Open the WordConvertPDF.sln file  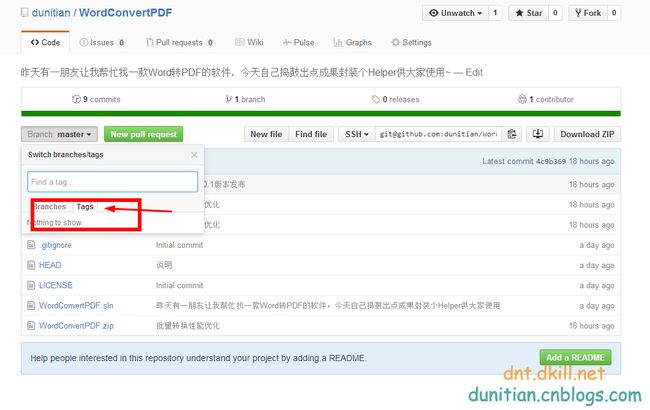click(76, 306)
